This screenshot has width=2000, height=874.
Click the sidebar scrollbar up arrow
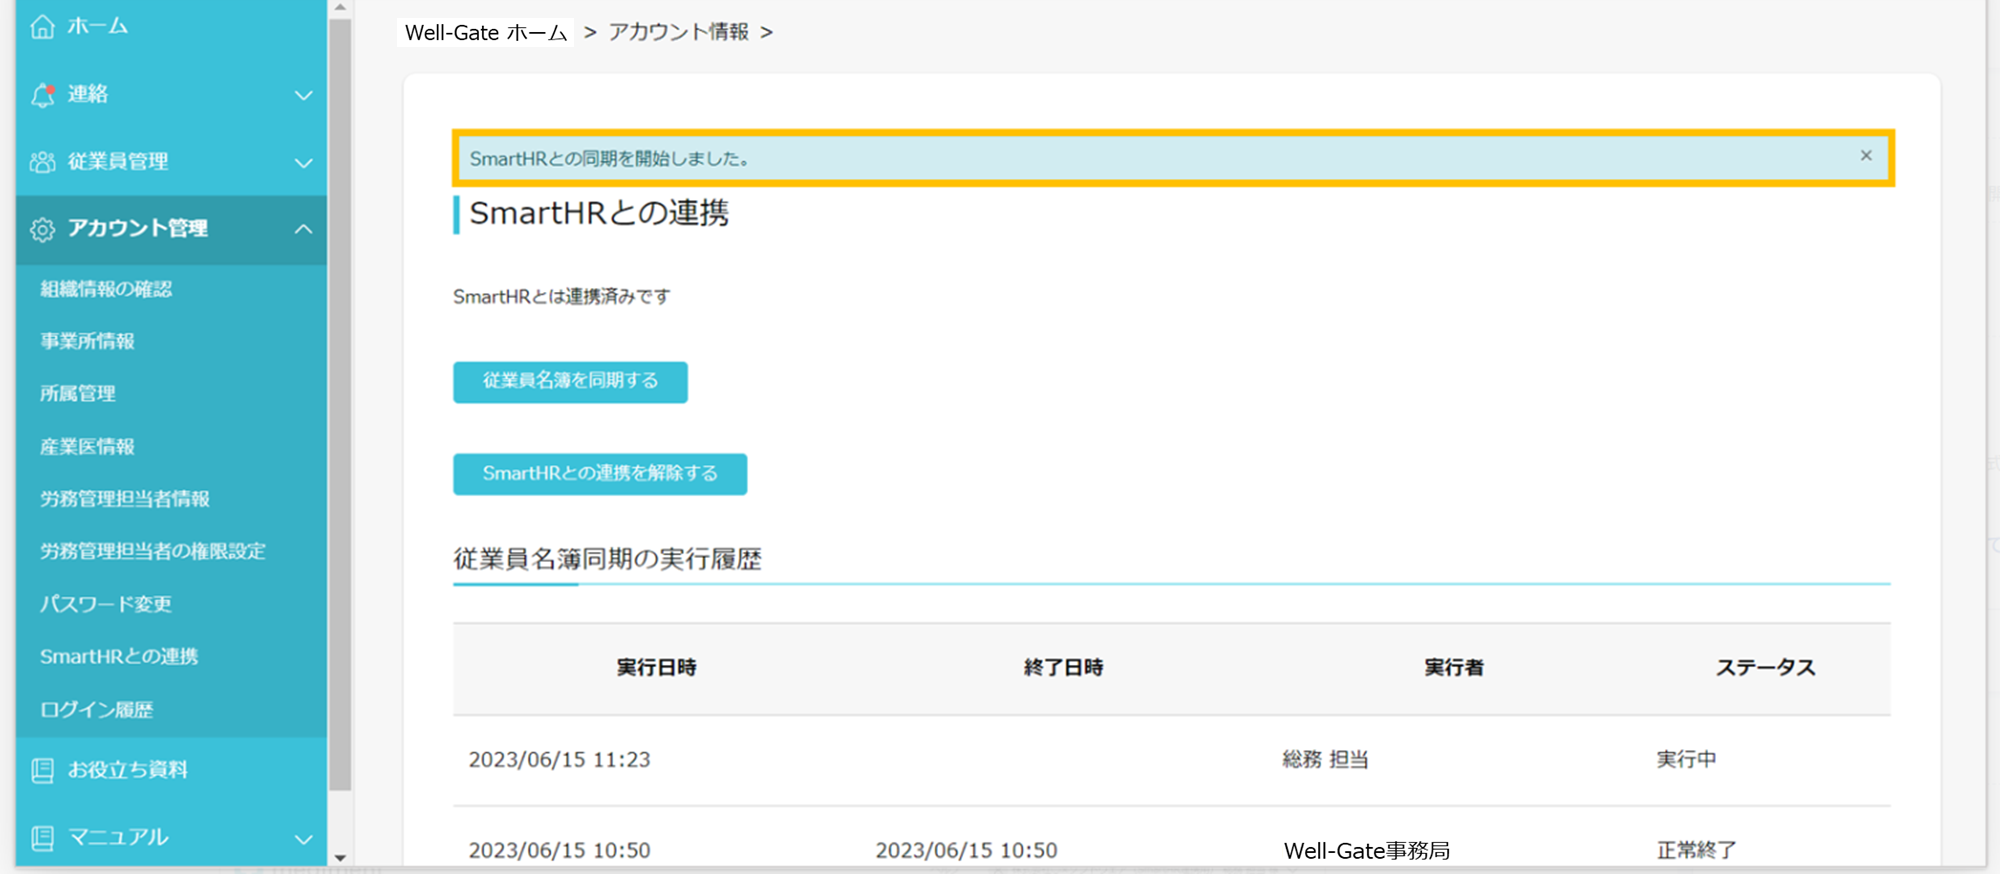[340, 7]
